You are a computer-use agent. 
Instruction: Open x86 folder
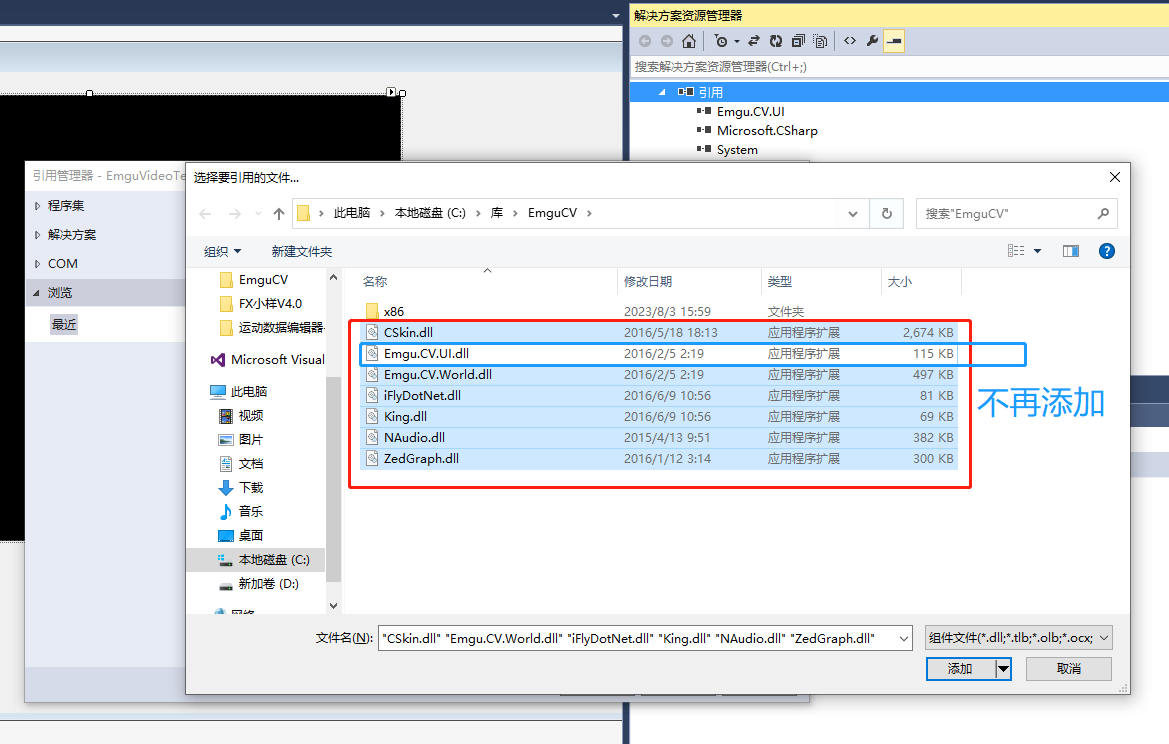394,312
